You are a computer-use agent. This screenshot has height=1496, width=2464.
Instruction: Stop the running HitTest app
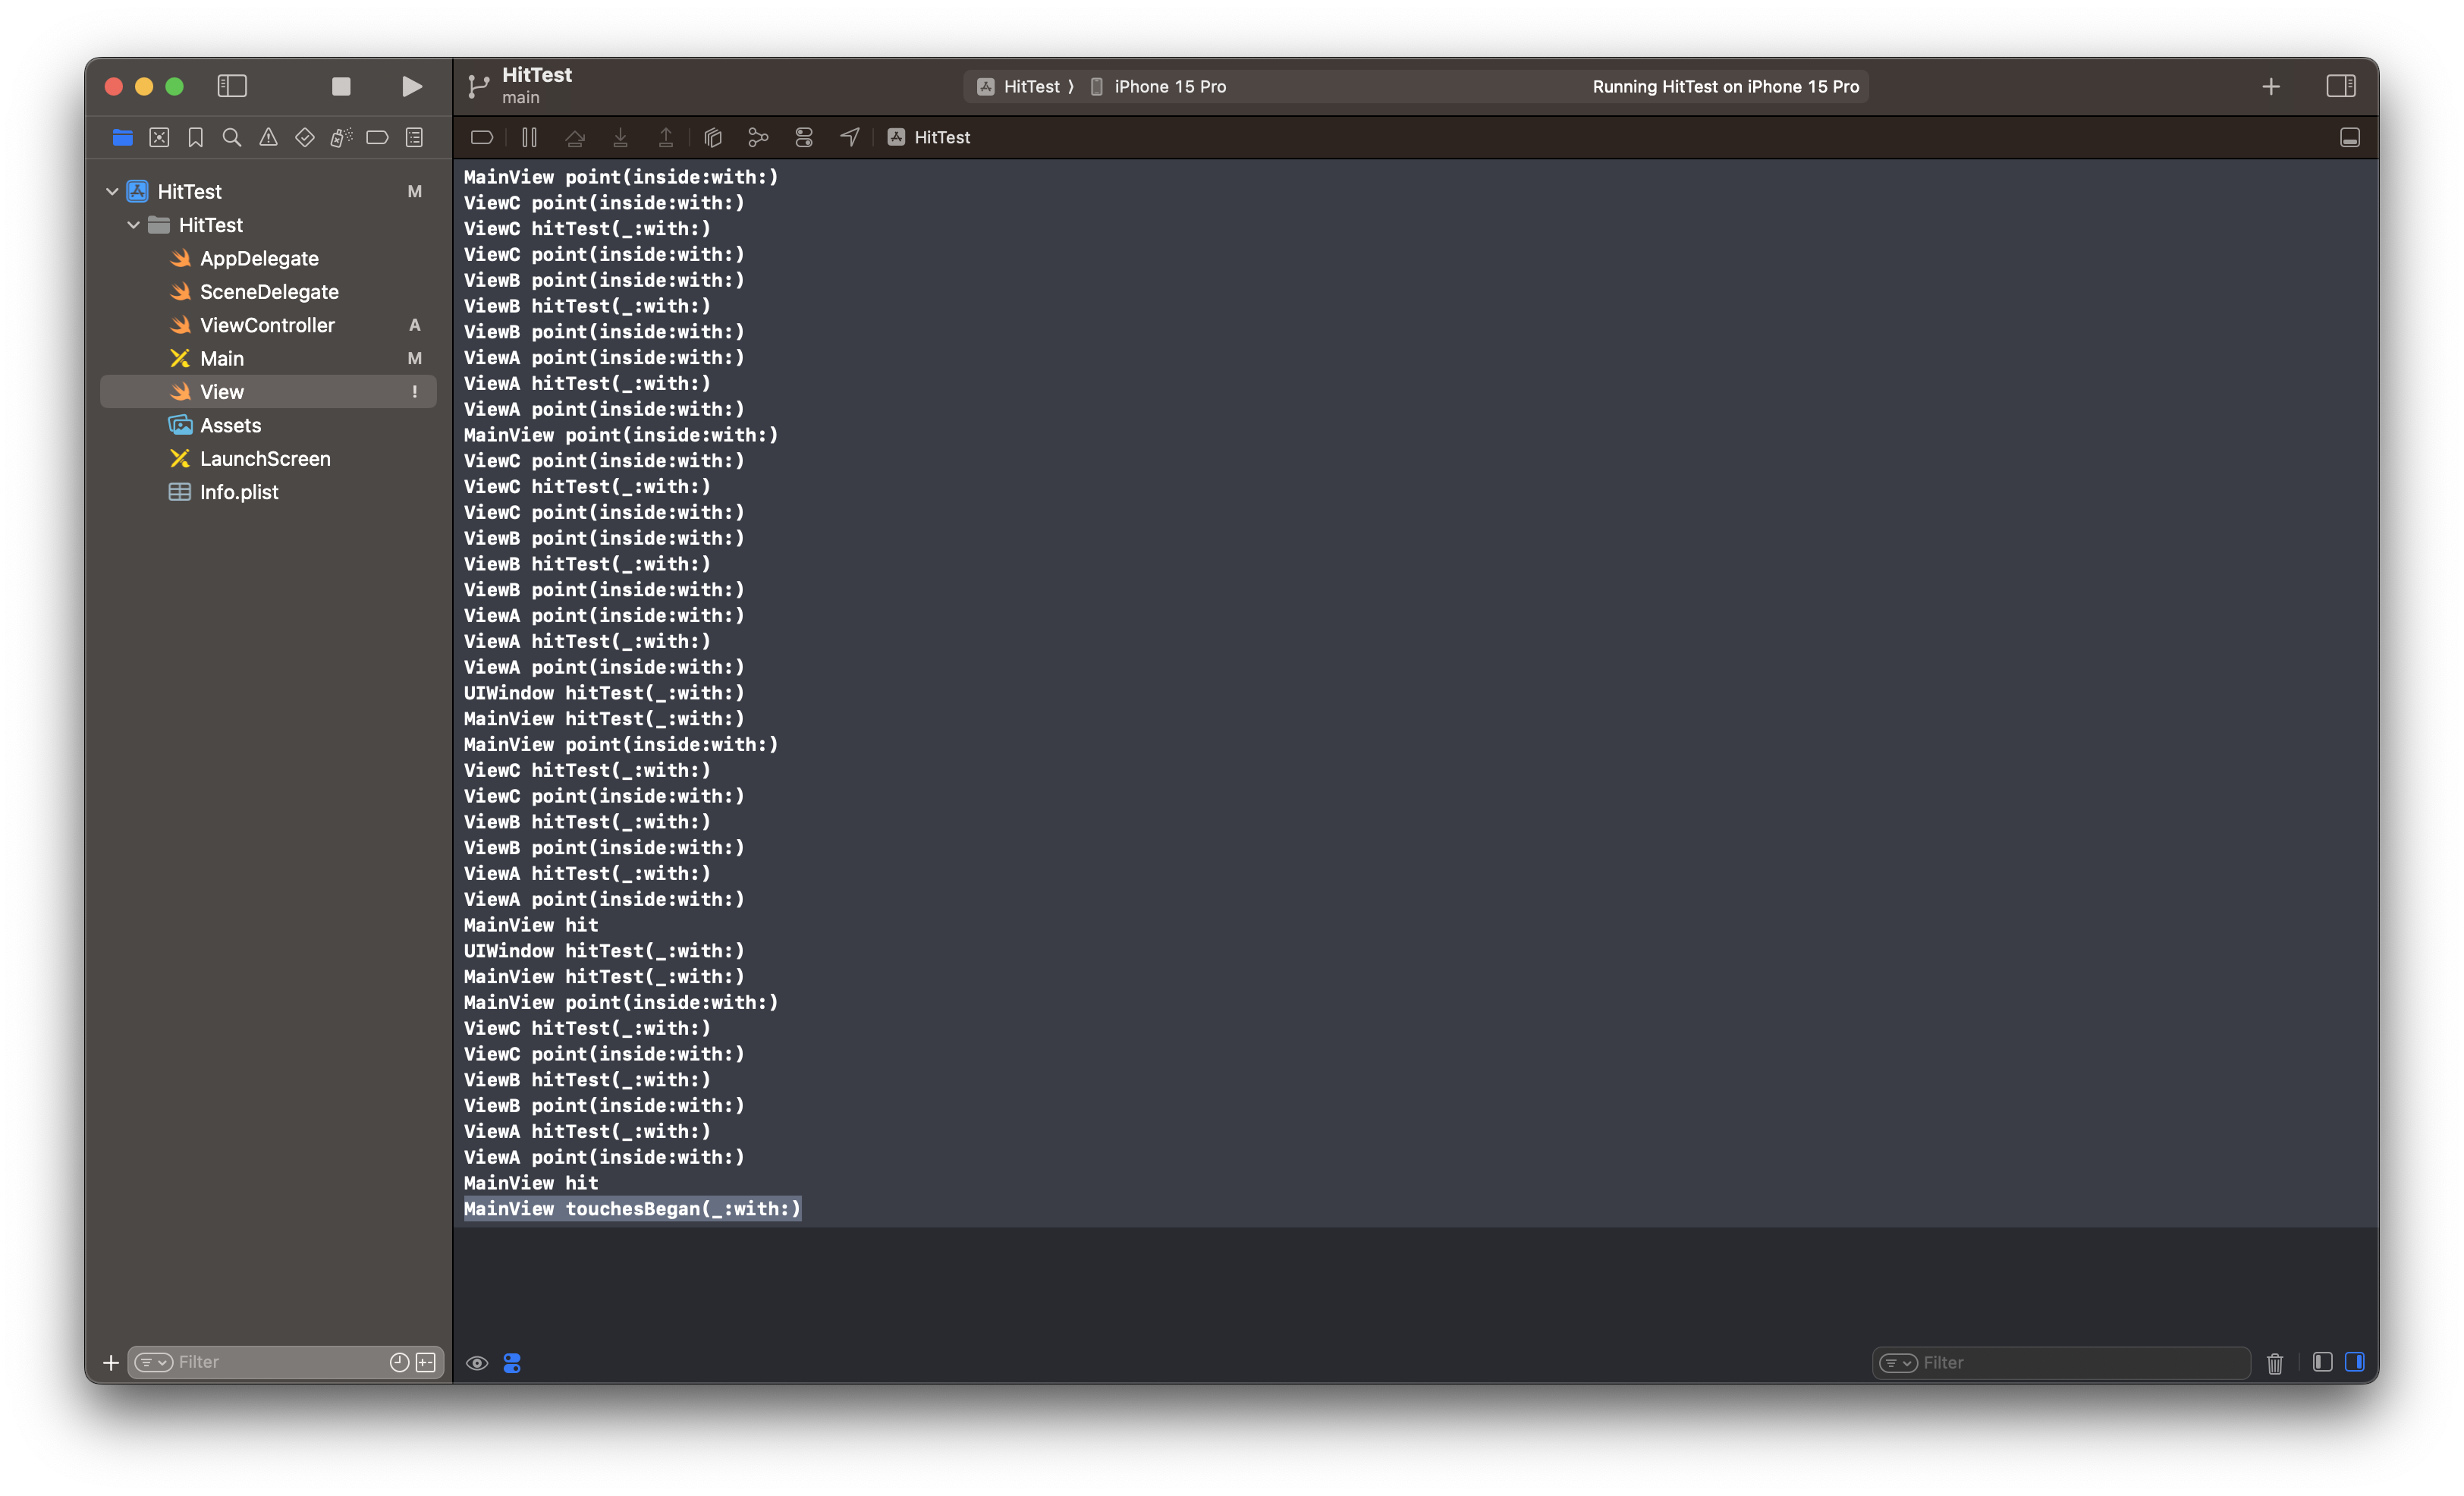(341, 86)
